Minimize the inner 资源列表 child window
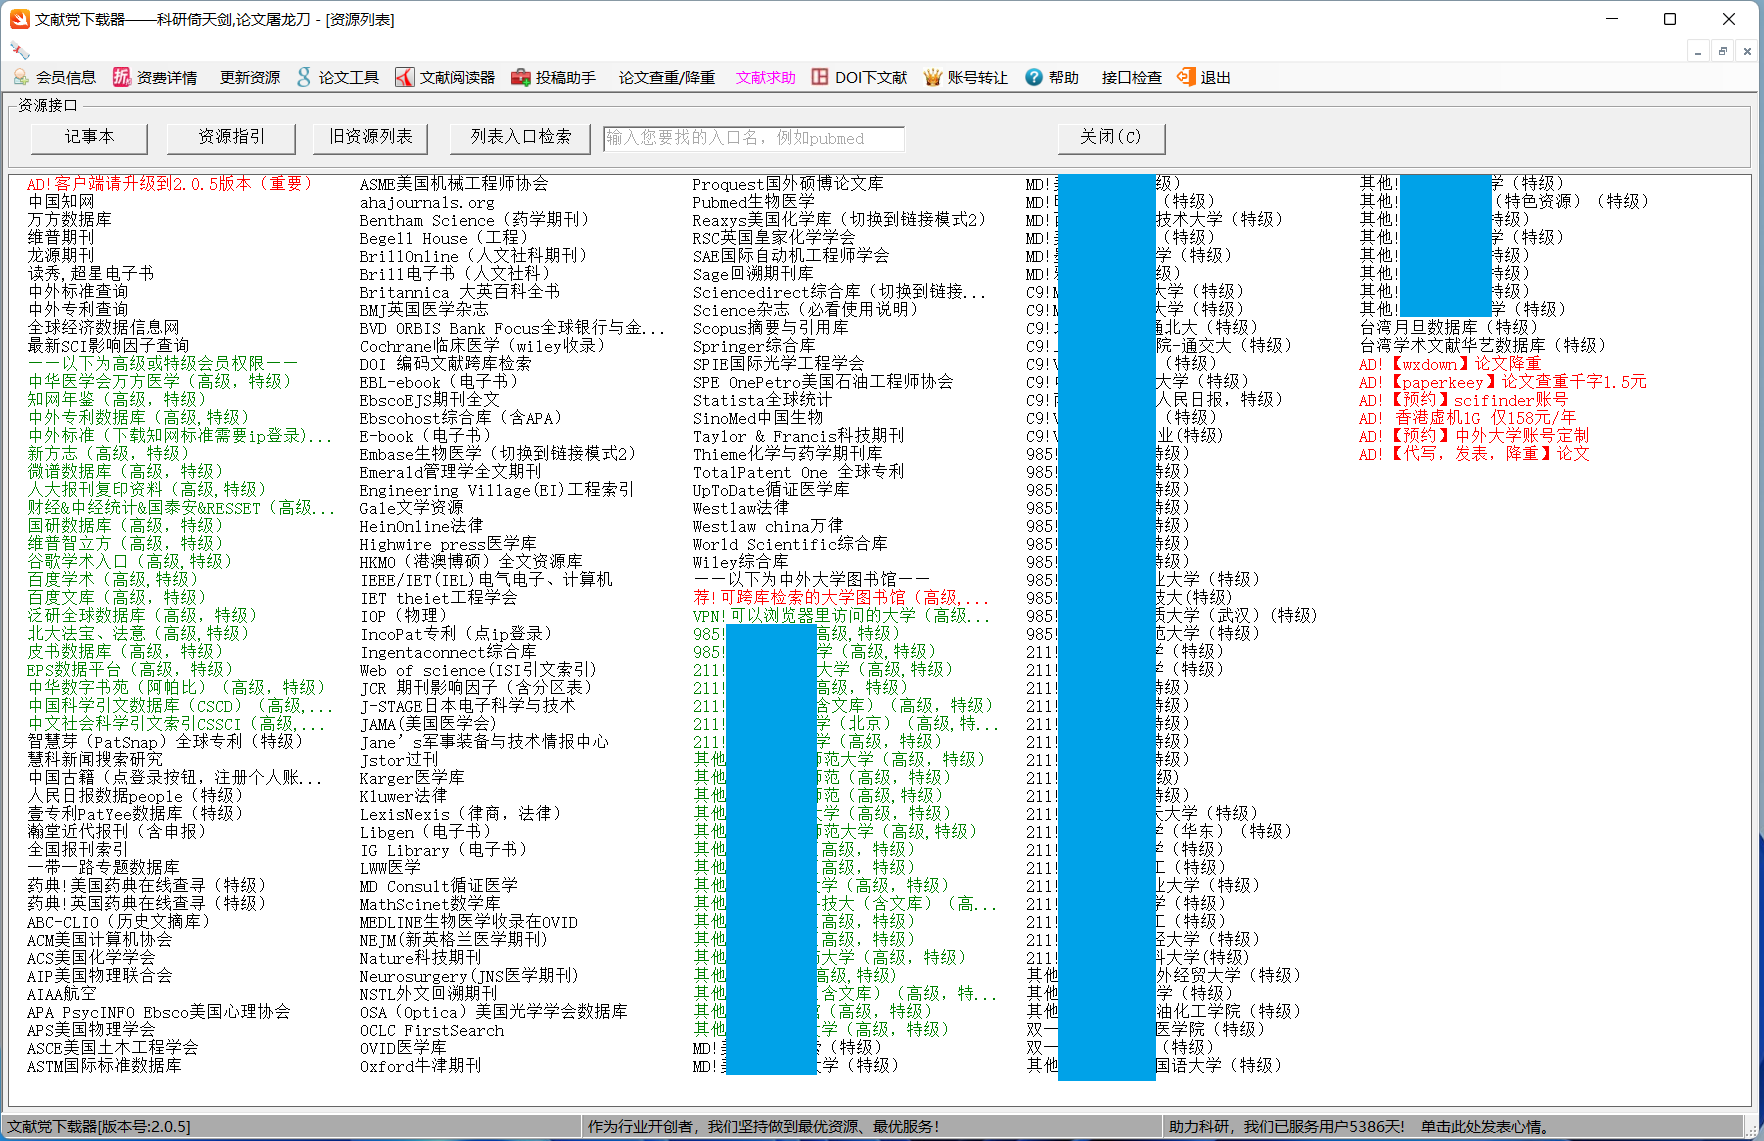Viewport: 1764px width, 1141px height. (x=1698, y=51)
